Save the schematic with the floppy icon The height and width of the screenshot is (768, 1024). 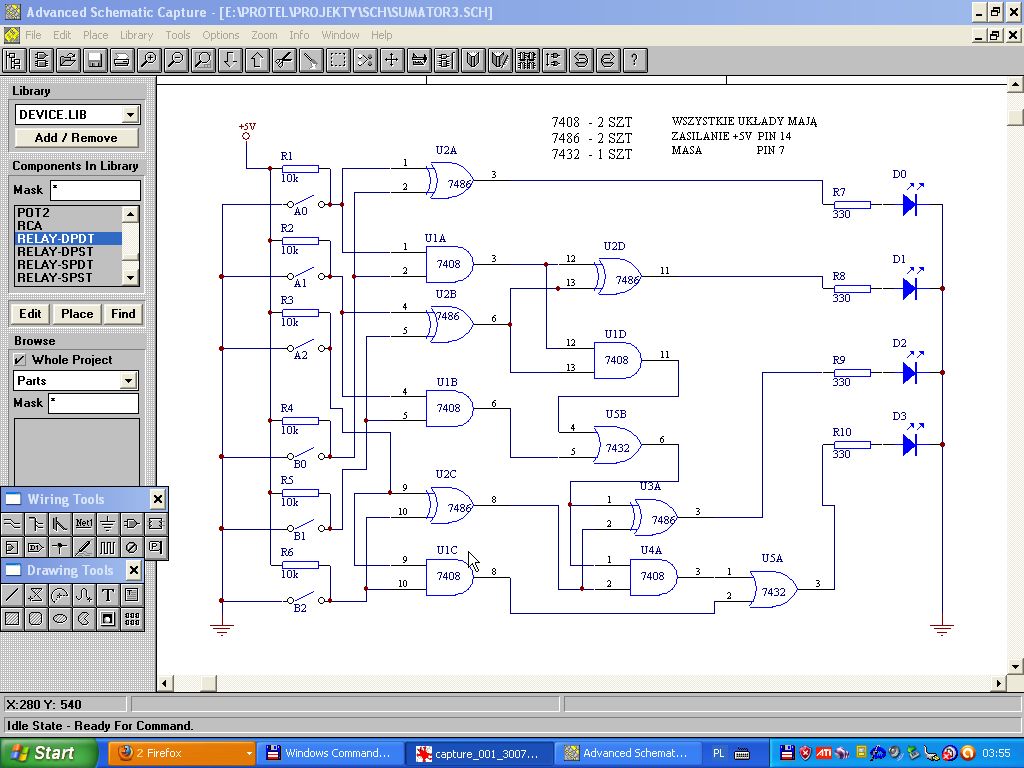pyautogui.click(x=95, y=61)
